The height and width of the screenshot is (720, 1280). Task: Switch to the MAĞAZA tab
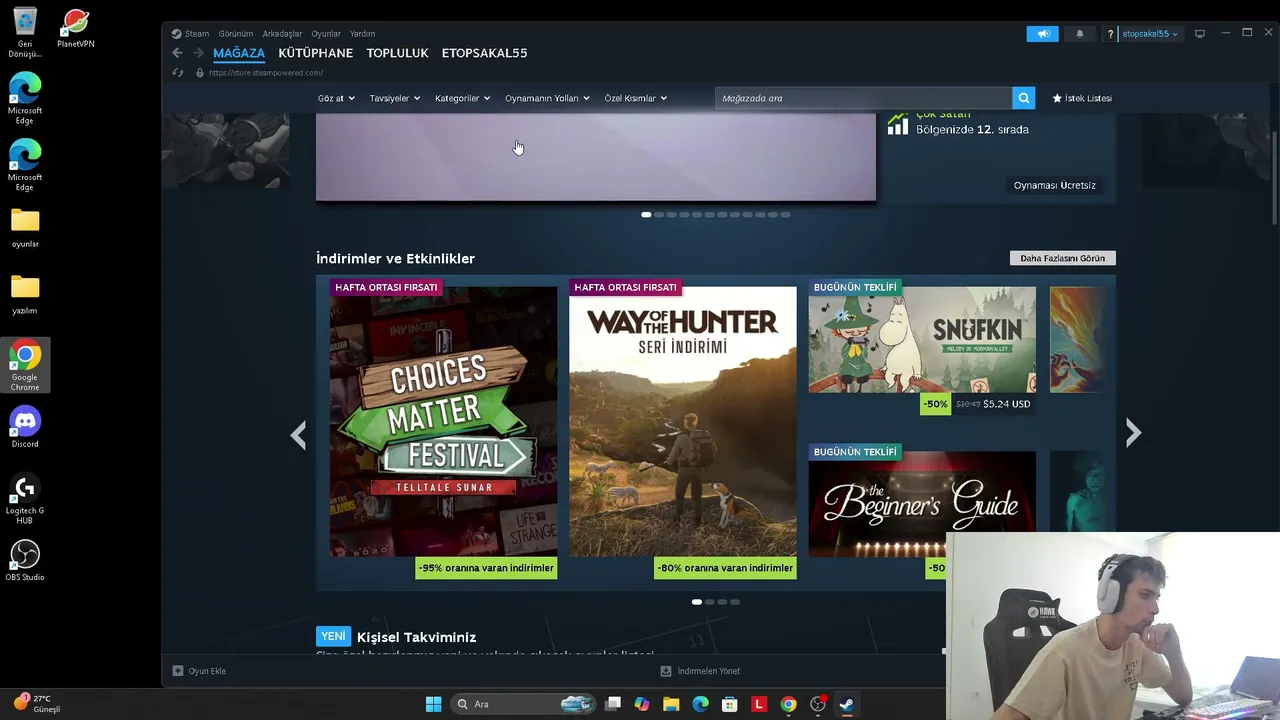click(239, 53)
